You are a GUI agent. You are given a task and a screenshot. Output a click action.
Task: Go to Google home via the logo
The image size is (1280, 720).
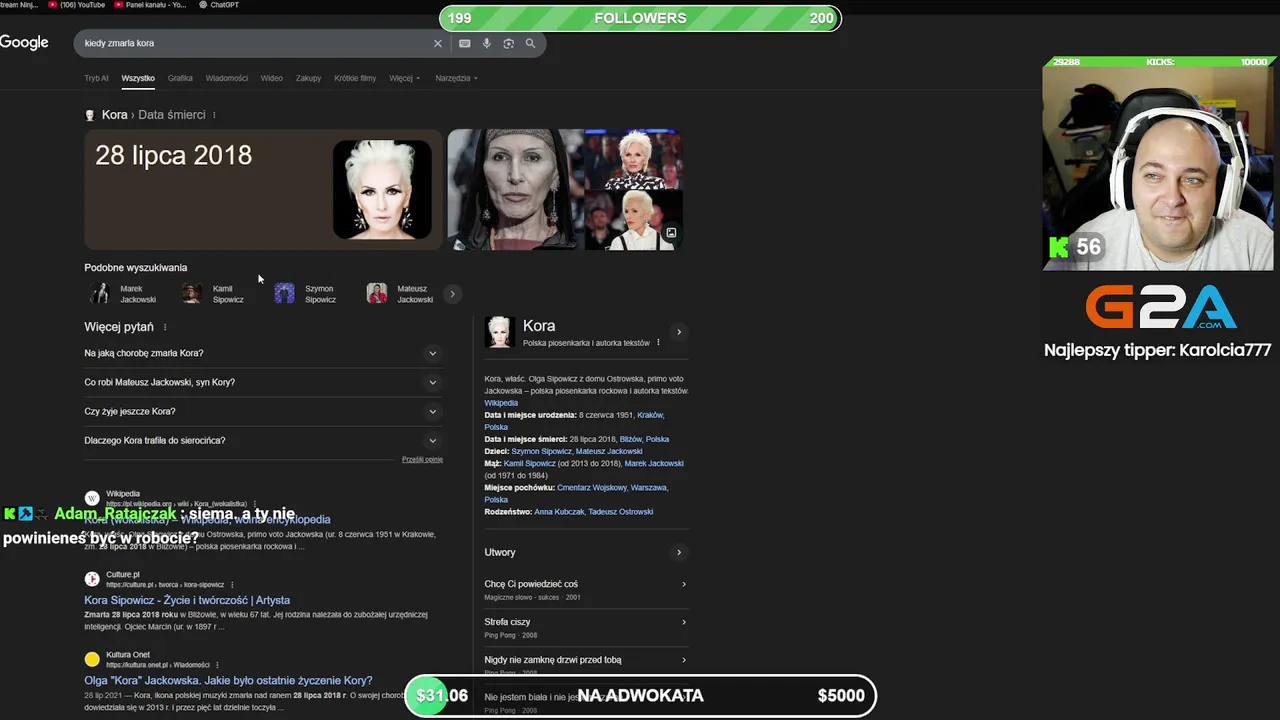[x=24, y=42]
